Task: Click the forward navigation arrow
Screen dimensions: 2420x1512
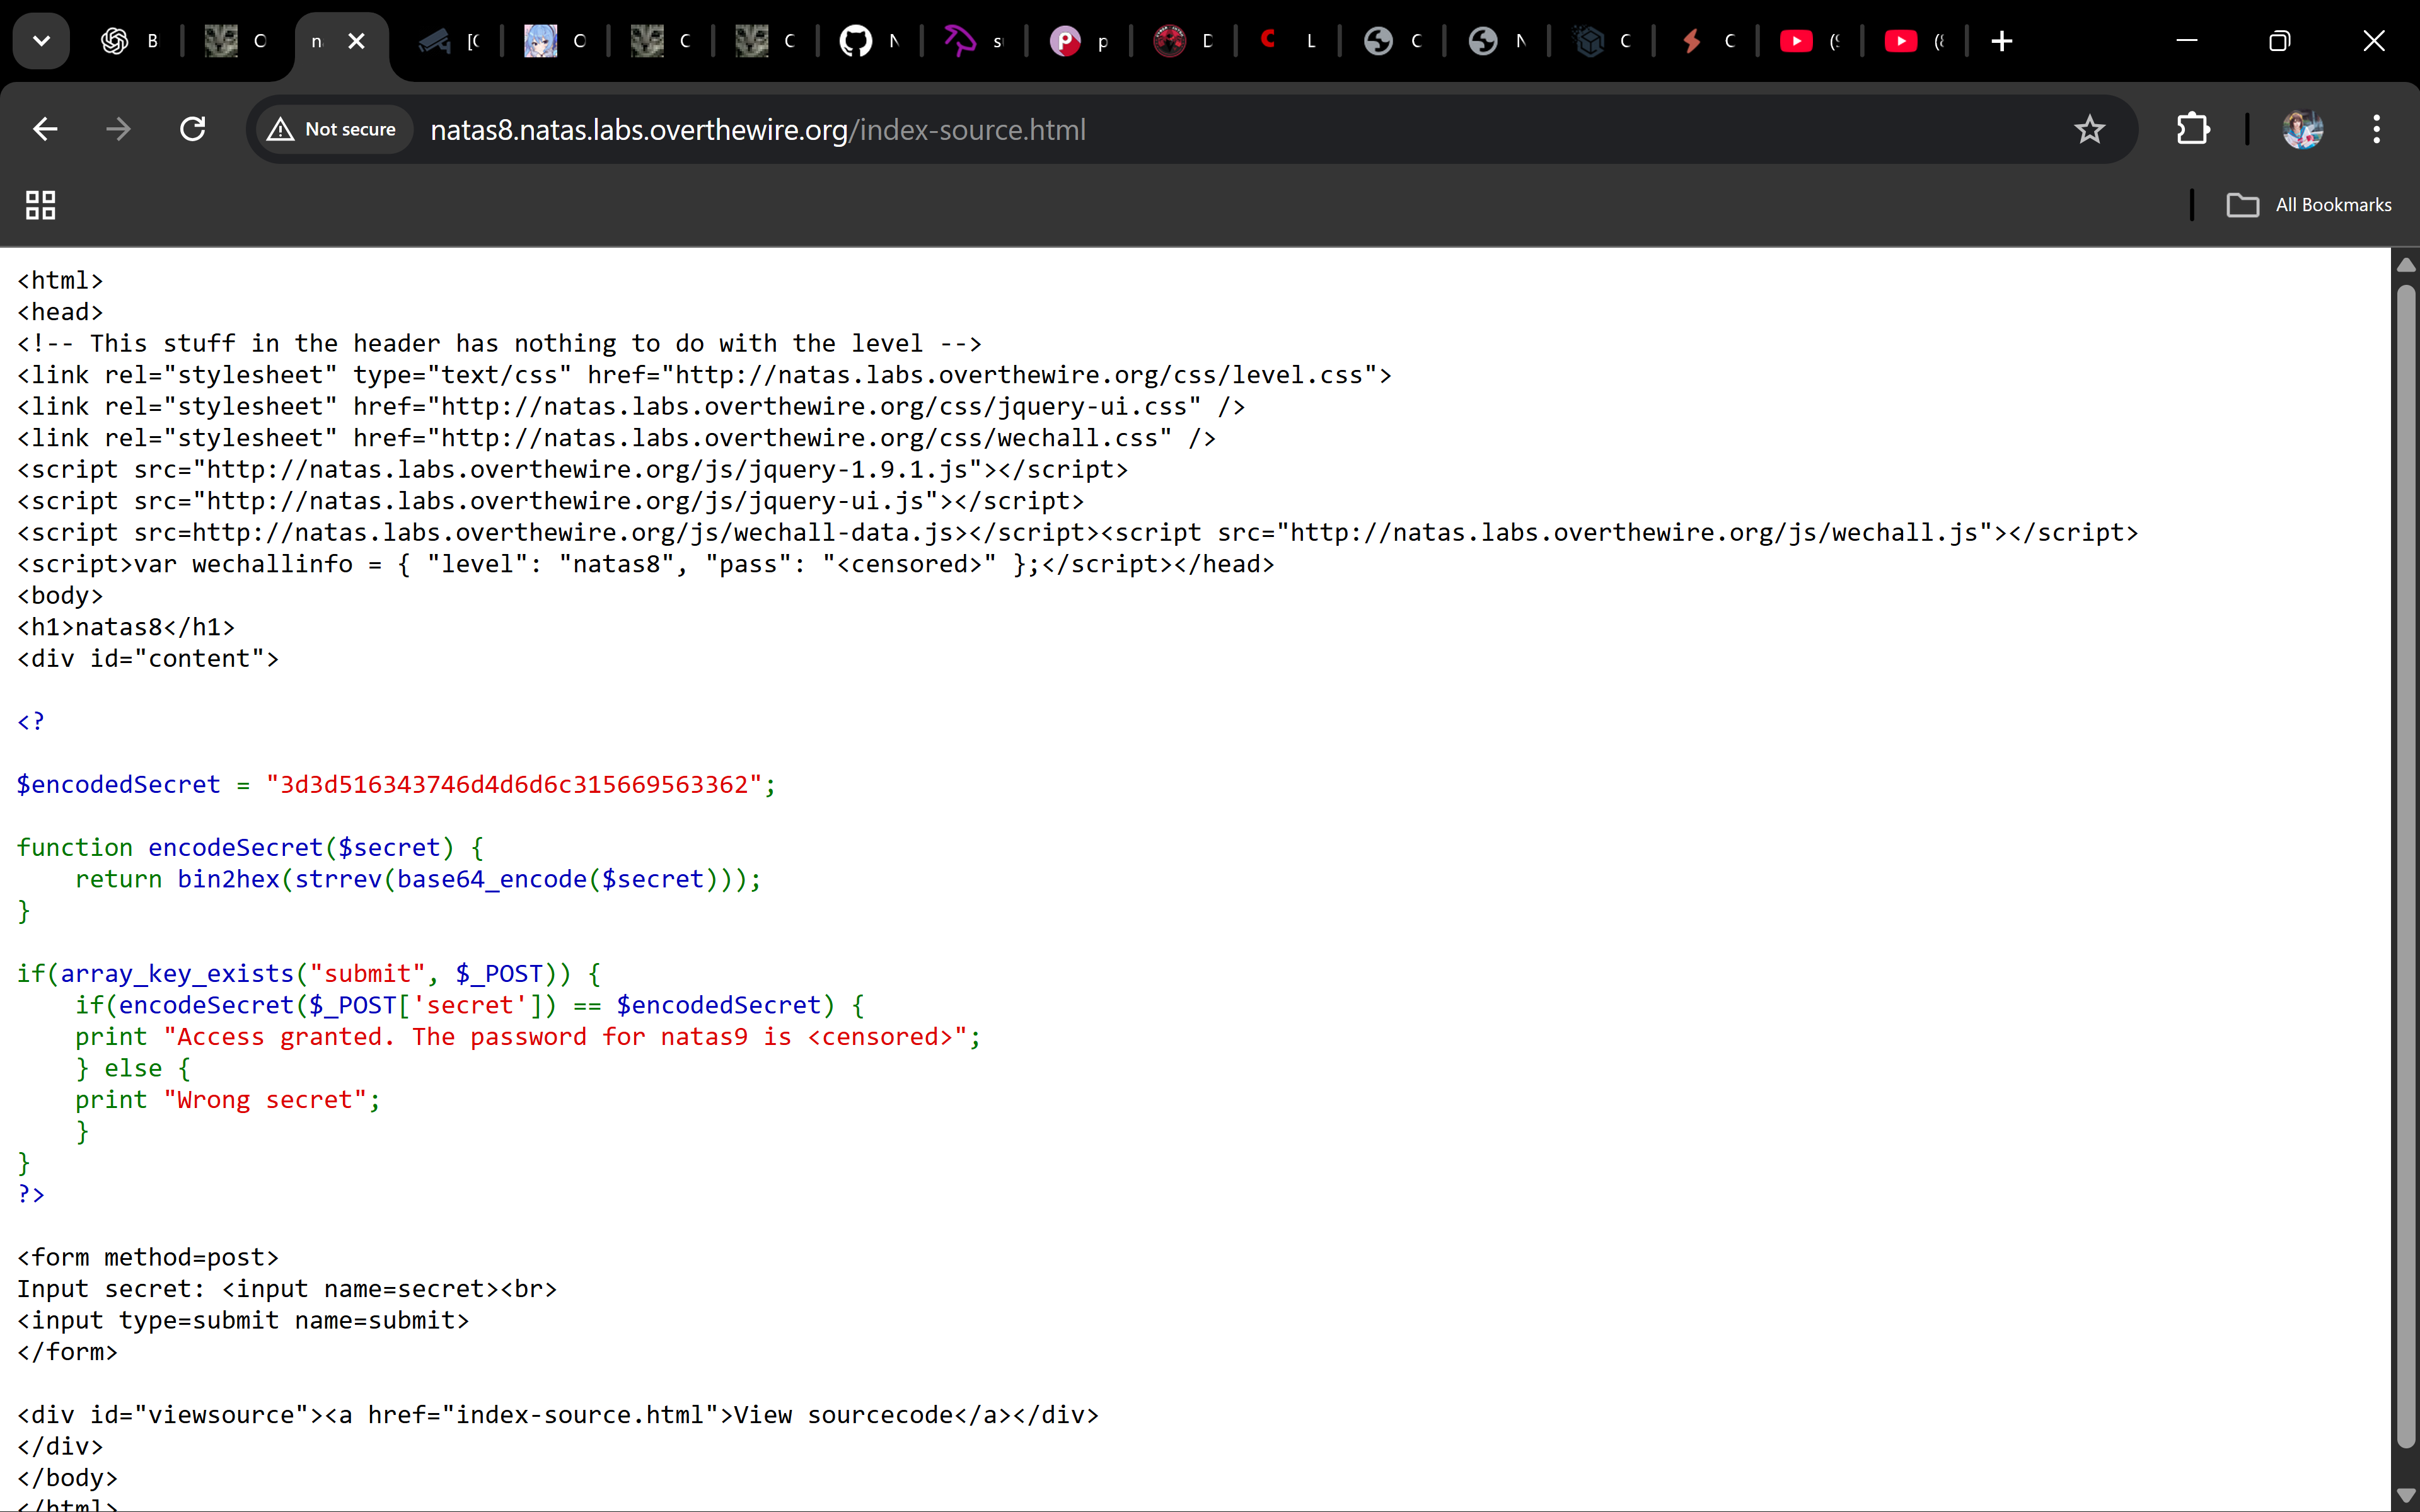Action: click(118, 129)
